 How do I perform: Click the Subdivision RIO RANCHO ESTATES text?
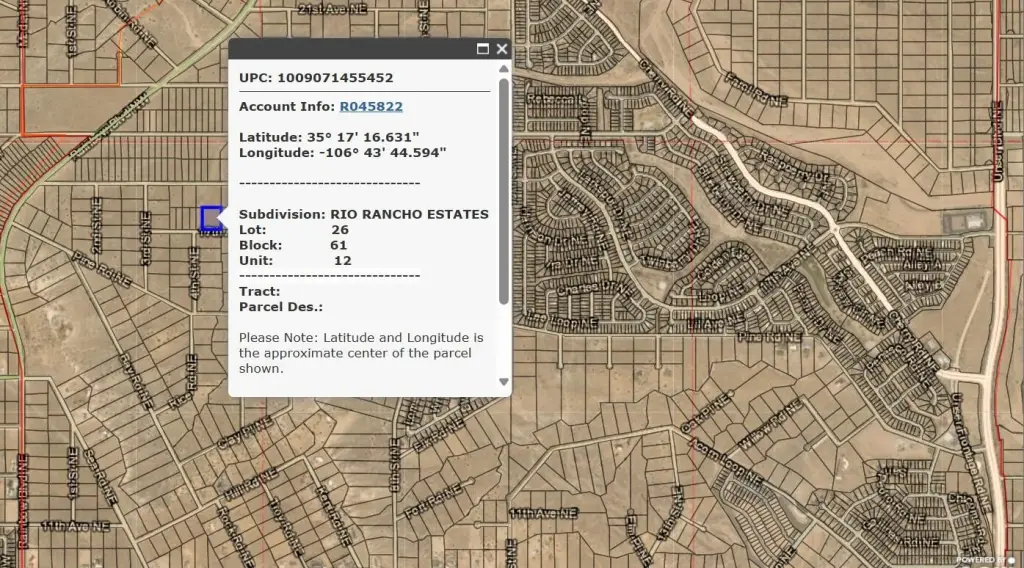363,214
